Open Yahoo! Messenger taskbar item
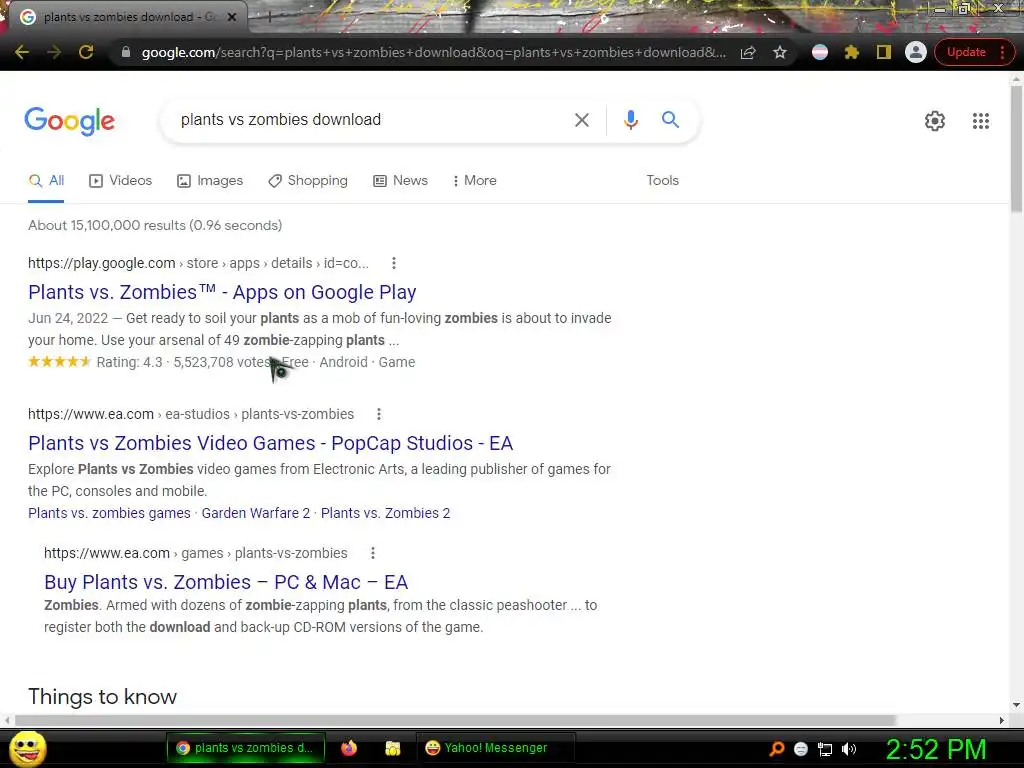 point(495,748)
